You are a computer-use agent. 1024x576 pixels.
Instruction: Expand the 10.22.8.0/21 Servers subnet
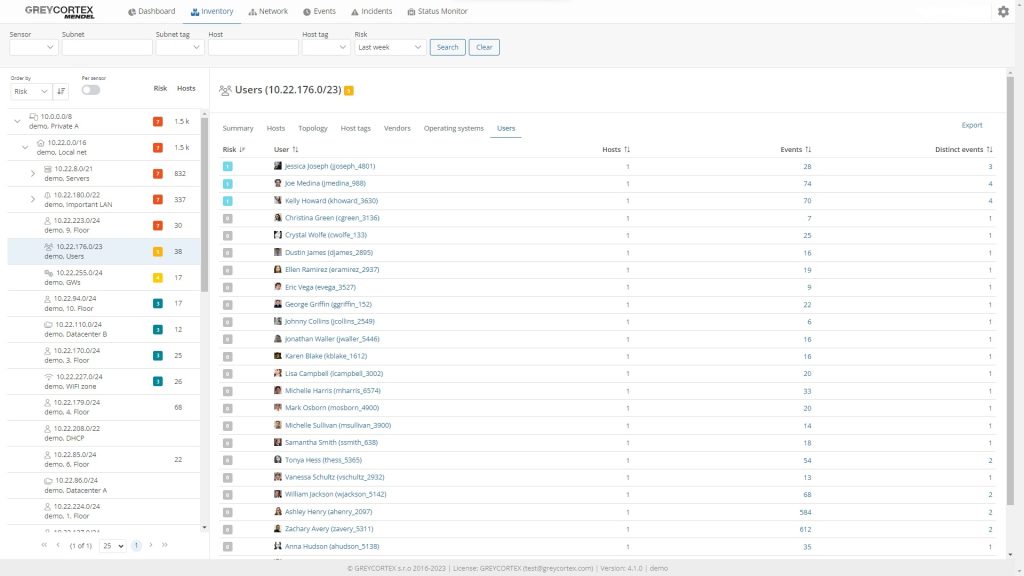tap(34, 173)
